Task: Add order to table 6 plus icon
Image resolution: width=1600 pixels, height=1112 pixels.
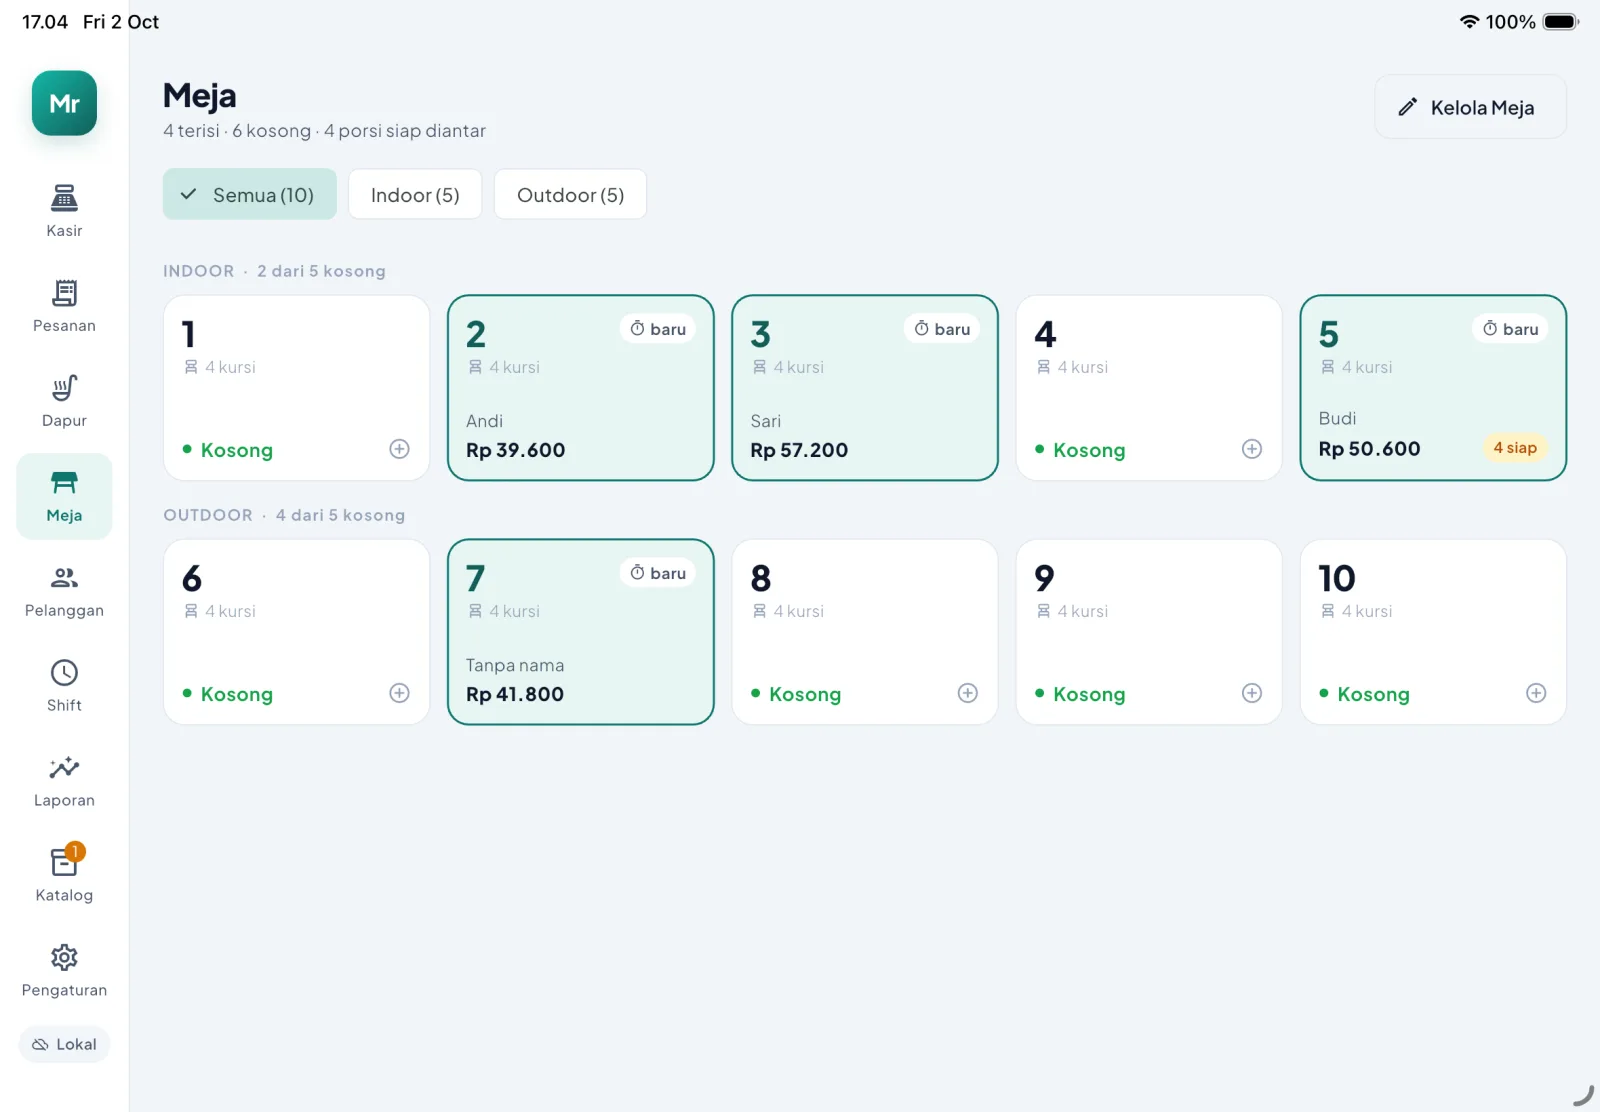Action: [399, 693]
